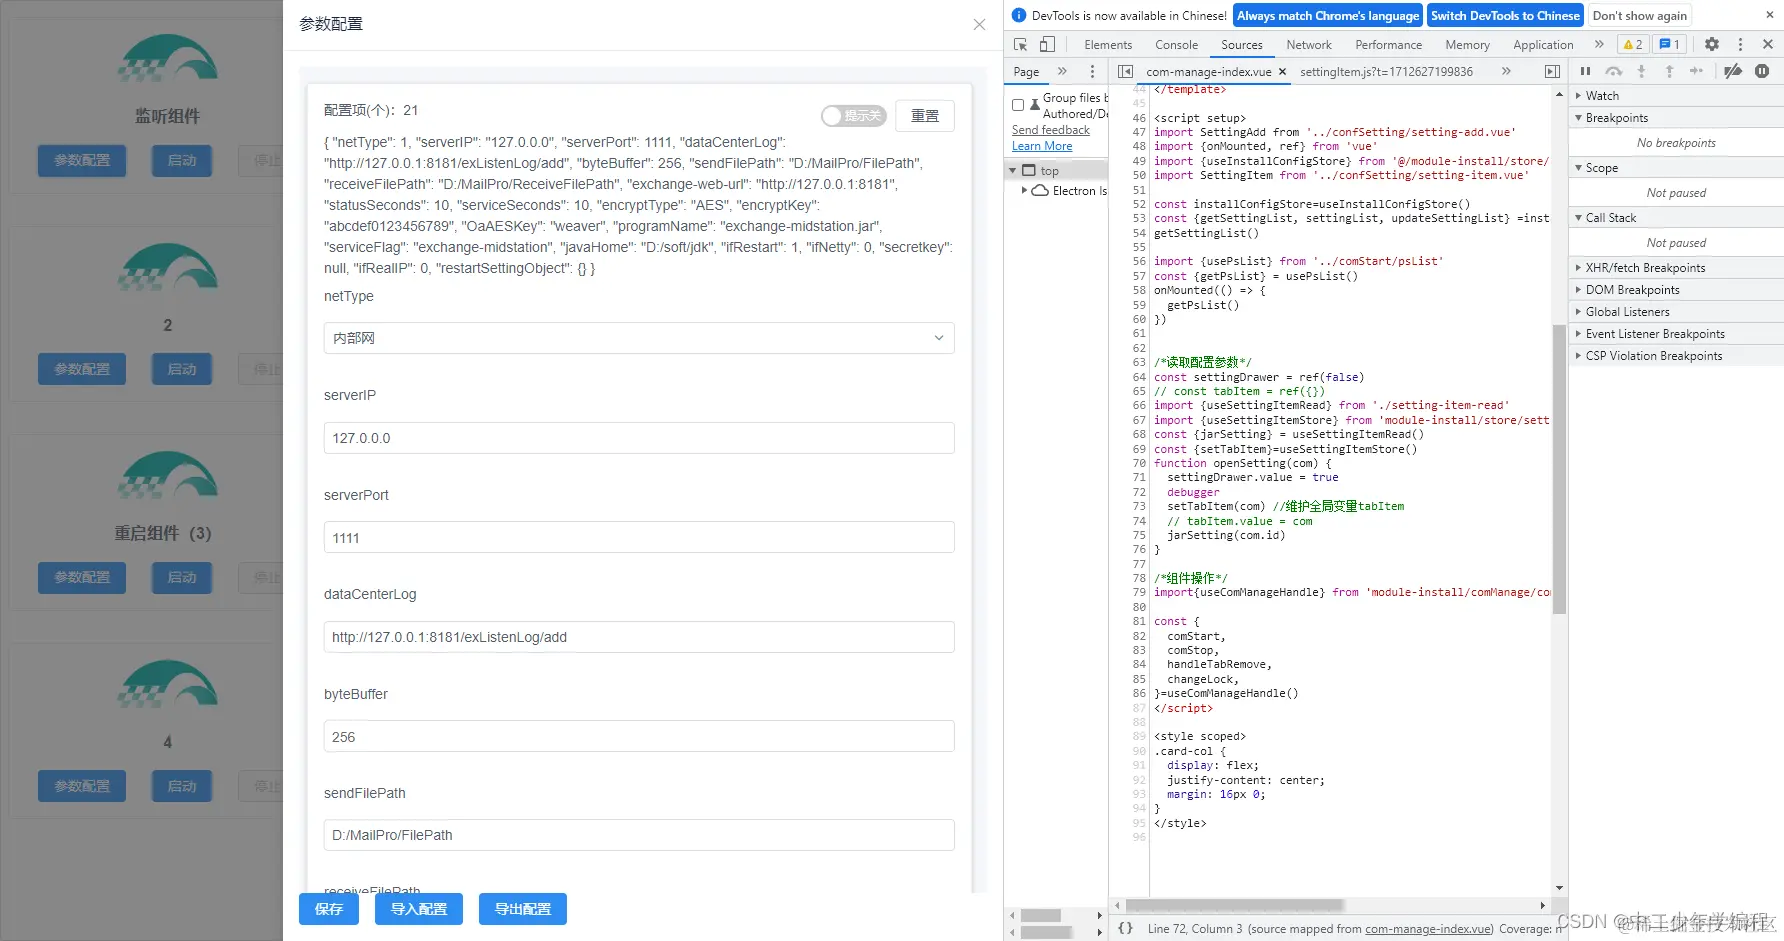Dismiss the DevTools language infobar
This screenshot has width=1784, height=941.
pyautogui.click(x=1769, y=15)
